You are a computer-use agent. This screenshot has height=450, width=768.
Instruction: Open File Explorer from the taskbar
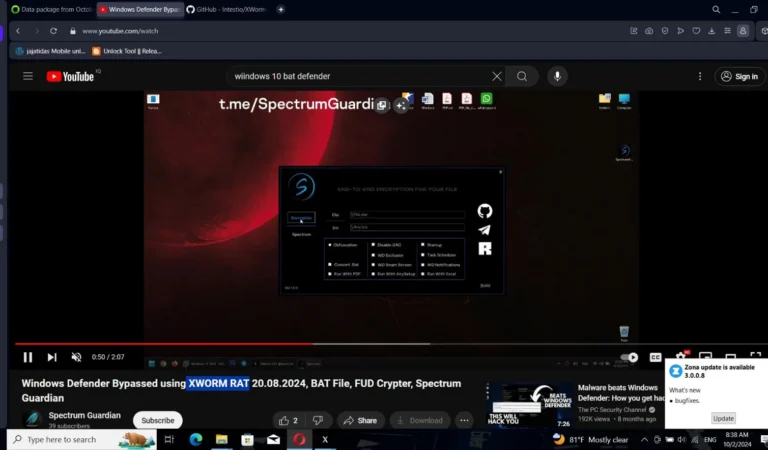coord(221,439)
